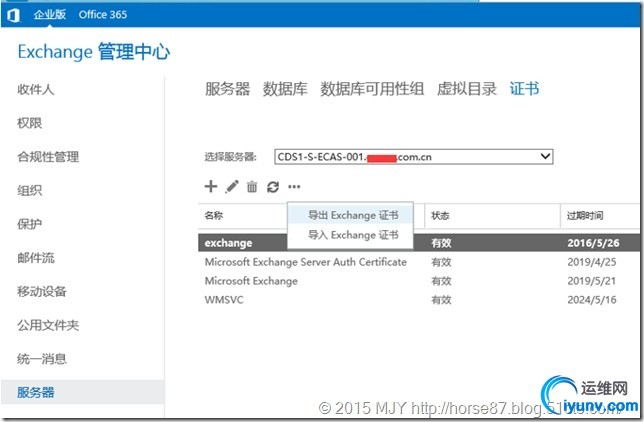The height and width of the screenshot is (422, 644).
Task: Open Office 365 in the top bar
Action: 103,14
